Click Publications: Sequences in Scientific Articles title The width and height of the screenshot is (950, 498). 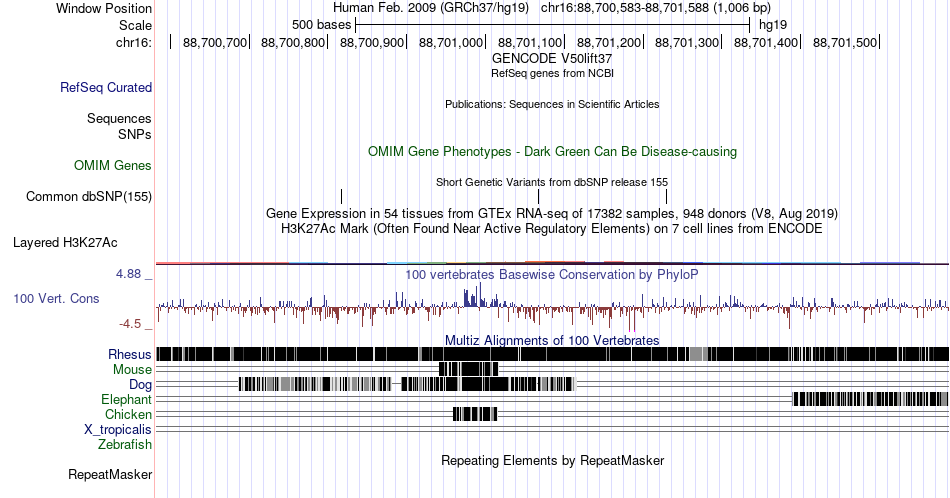[x=552, y=104]
